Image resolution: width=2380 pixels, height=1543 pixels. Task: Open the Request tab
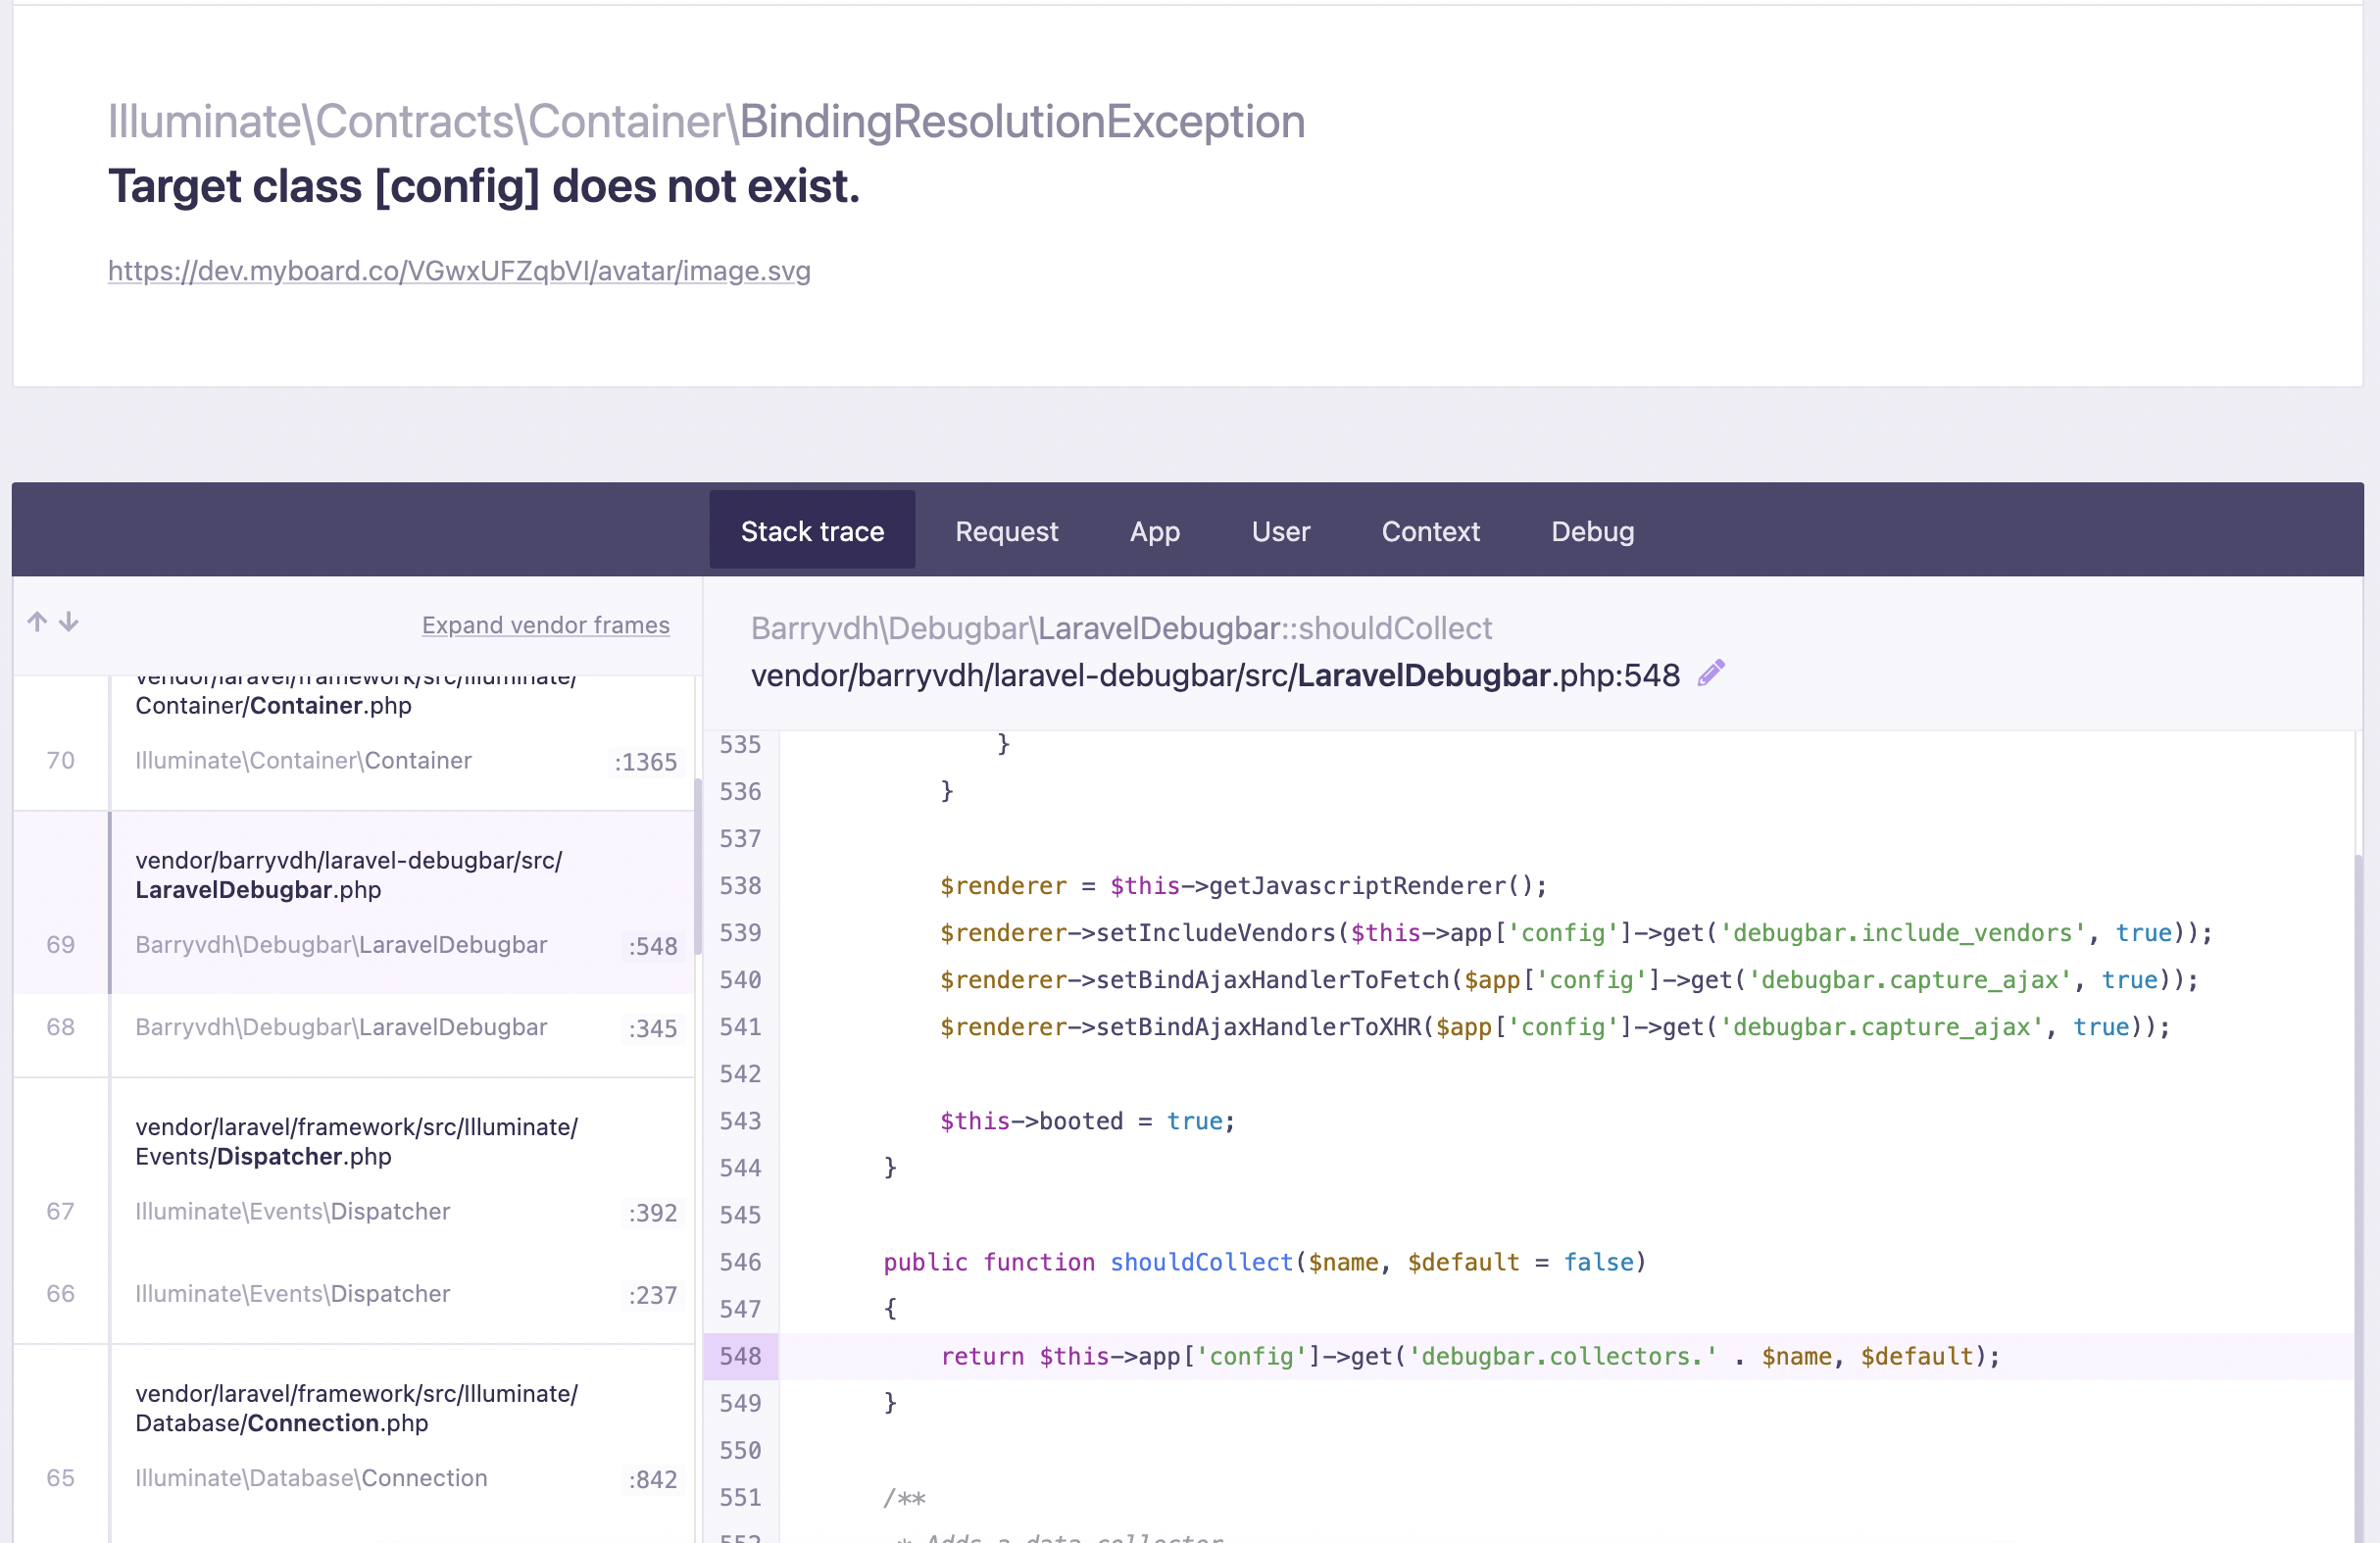[x=1005, y=531]
